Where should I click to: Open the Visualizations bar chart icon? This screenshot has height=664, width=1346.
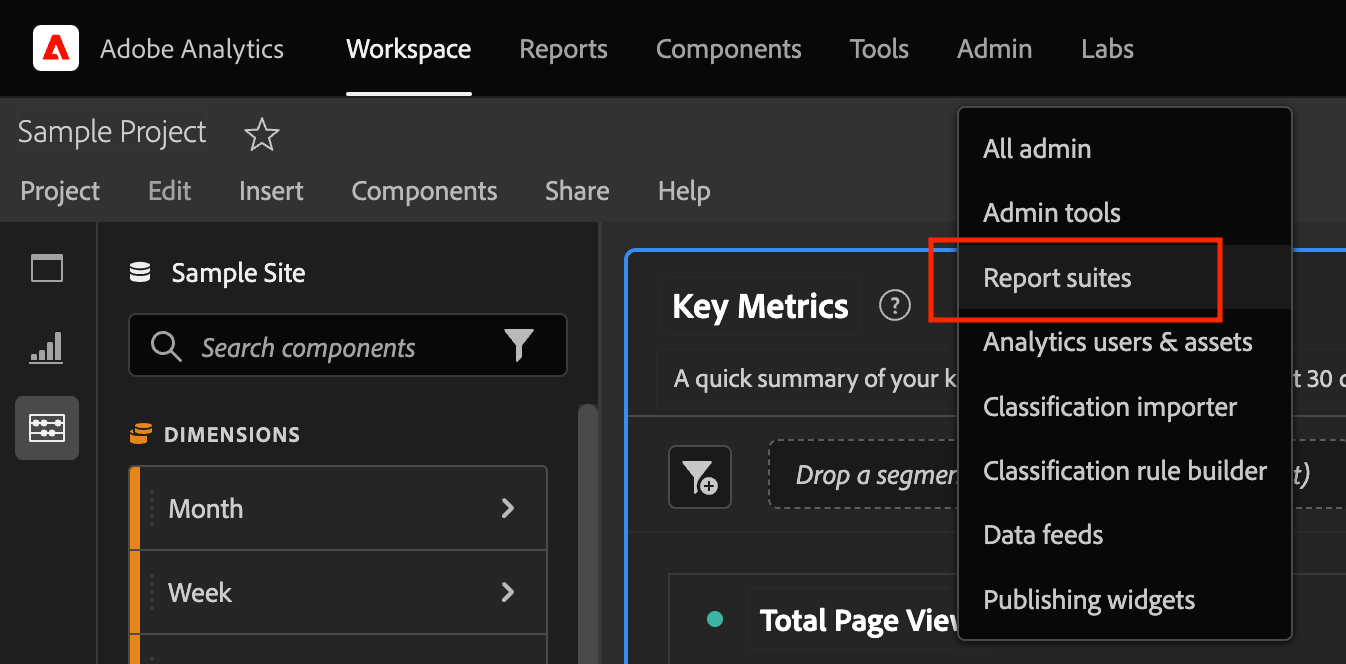point(47,347)
